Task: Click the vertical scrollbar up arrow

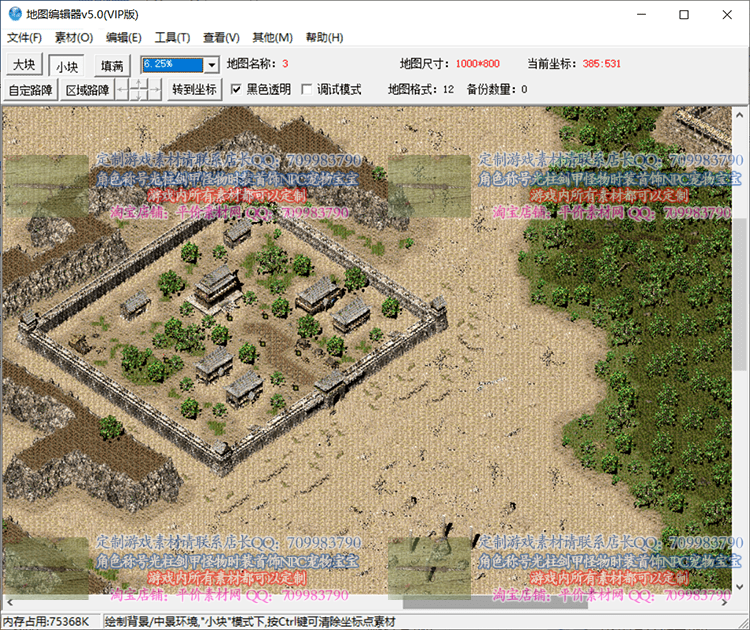Action: 739,115
